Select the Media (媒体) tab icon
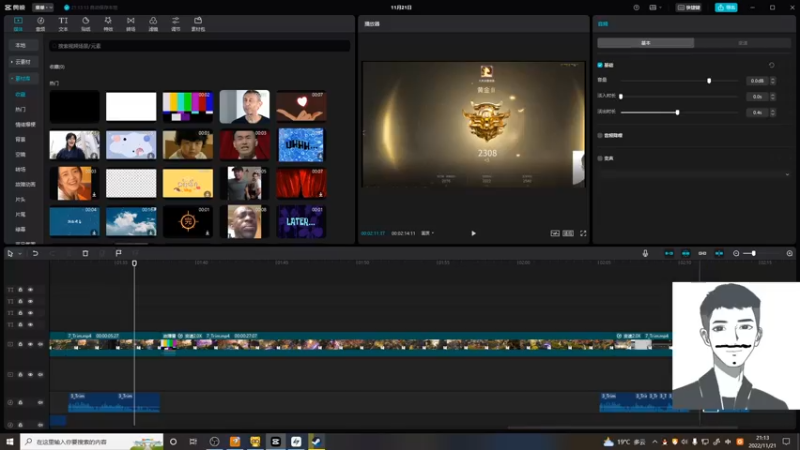 point(18,23)
